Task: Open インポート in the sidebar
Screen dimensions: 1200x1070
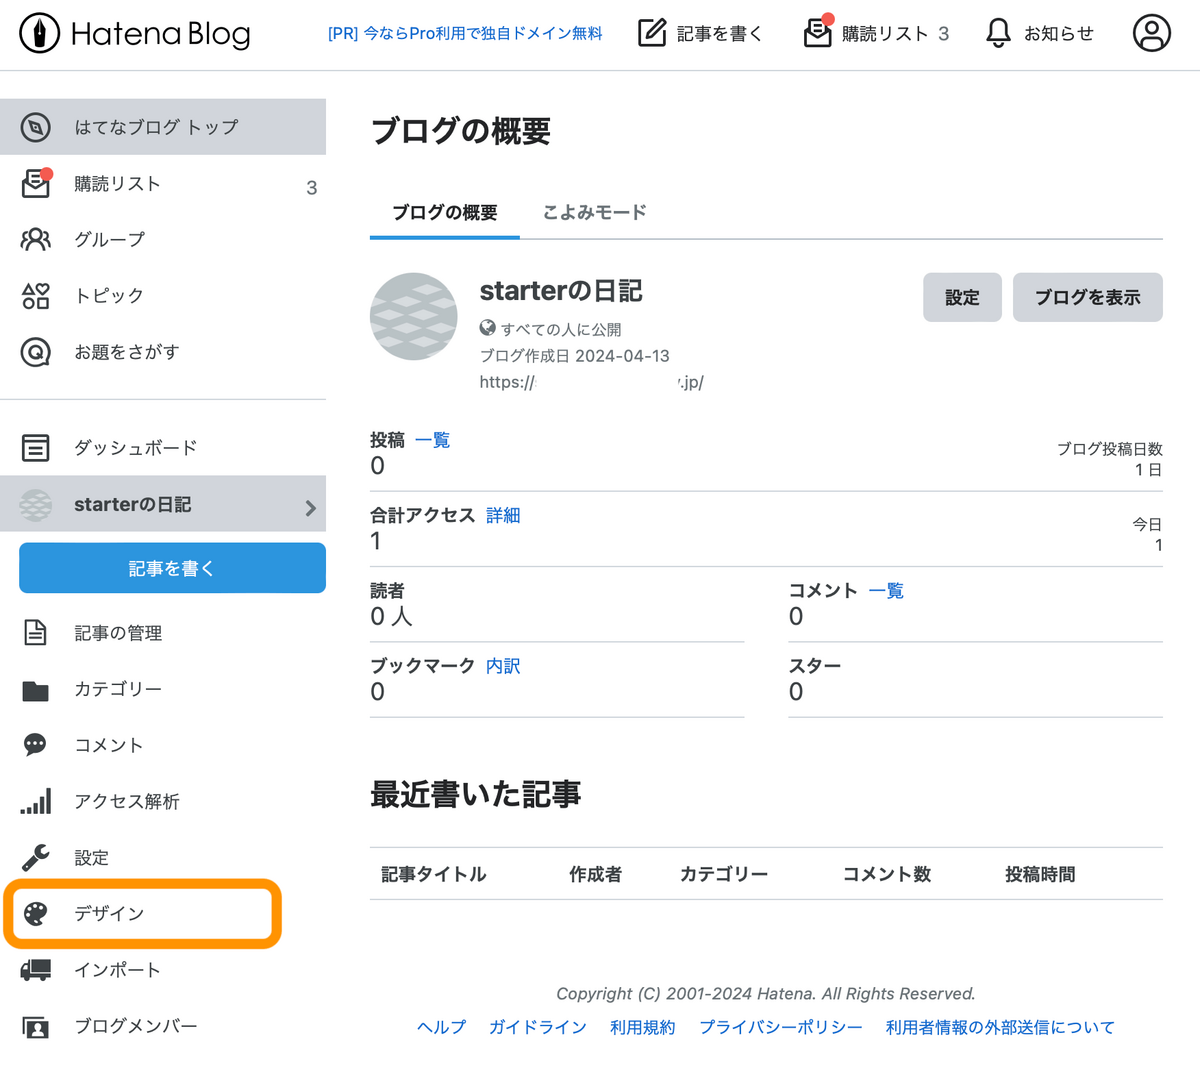Action: 163,969
